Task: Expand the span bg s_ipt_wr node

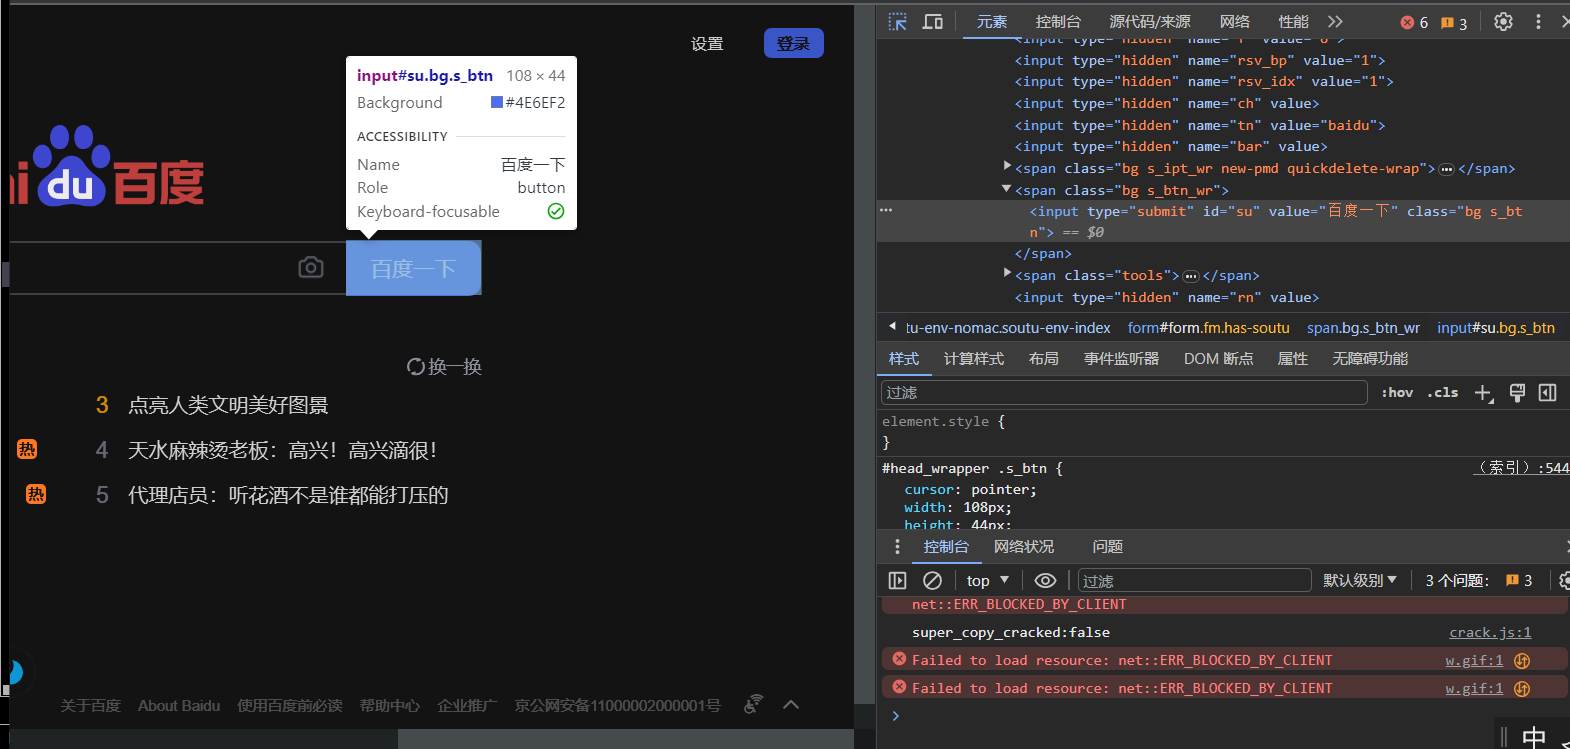Action: click(1007, 167)
